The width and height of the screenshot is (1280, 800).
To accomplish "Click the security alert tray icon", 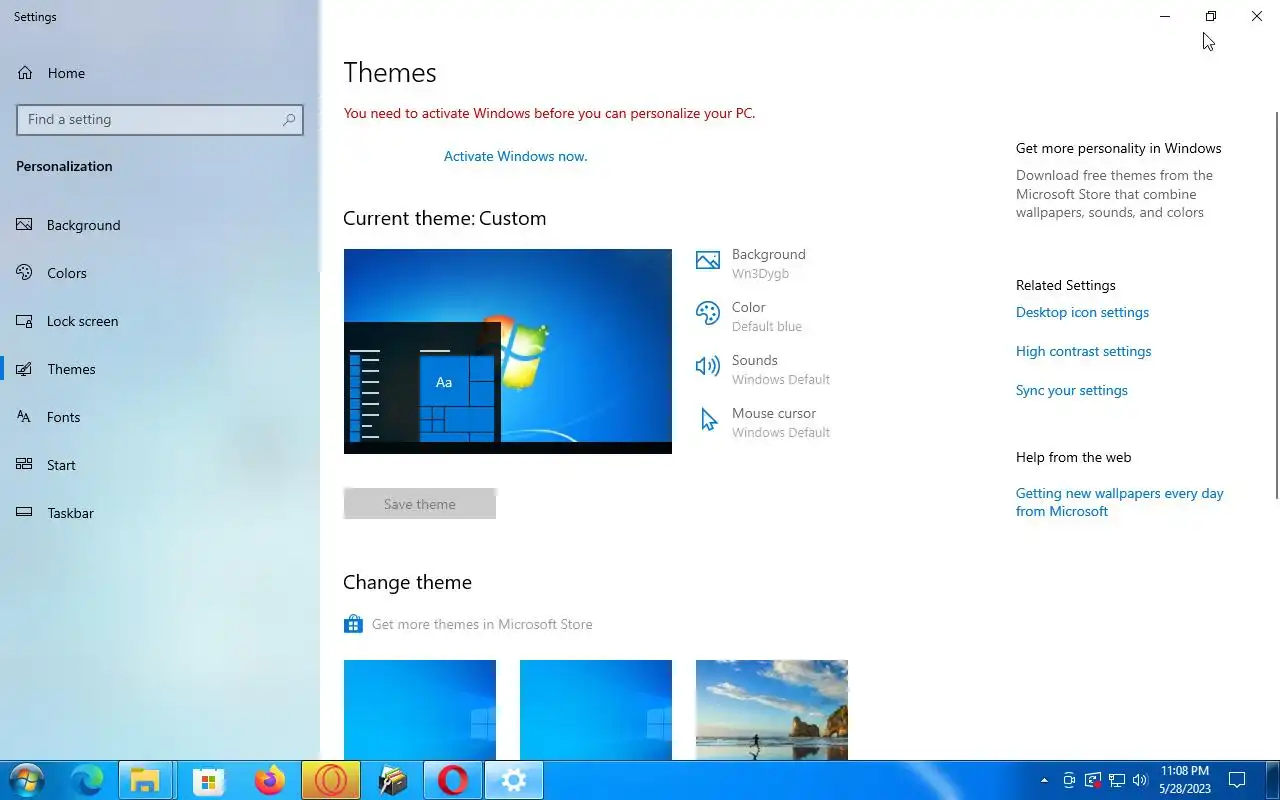I will 1093,780.
